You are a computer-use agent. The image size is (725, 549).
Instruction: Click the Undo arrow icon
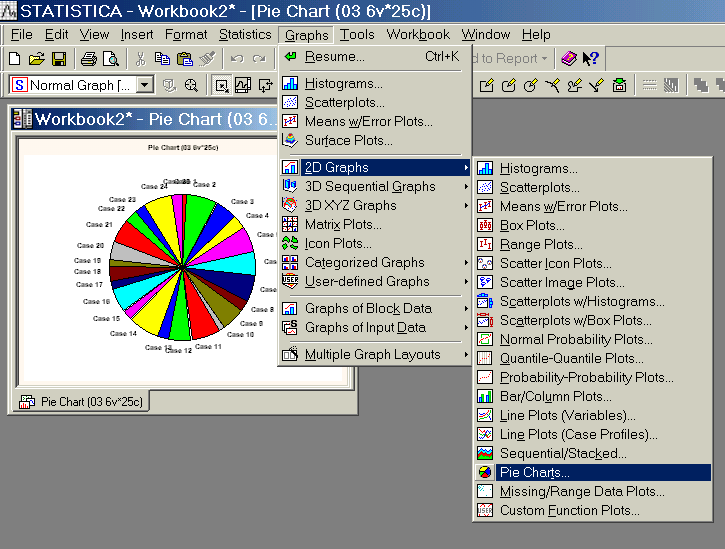point(237,59)
